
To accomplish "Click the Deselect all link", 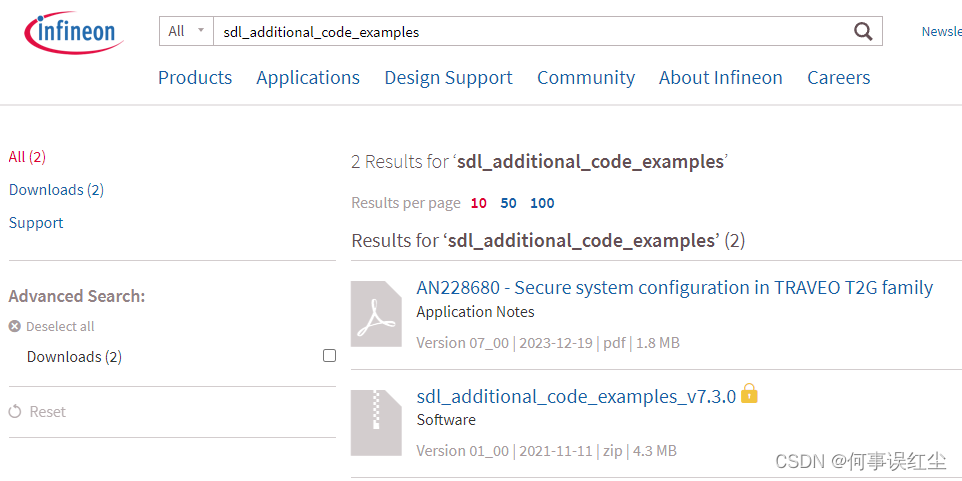I will [60, 326].
